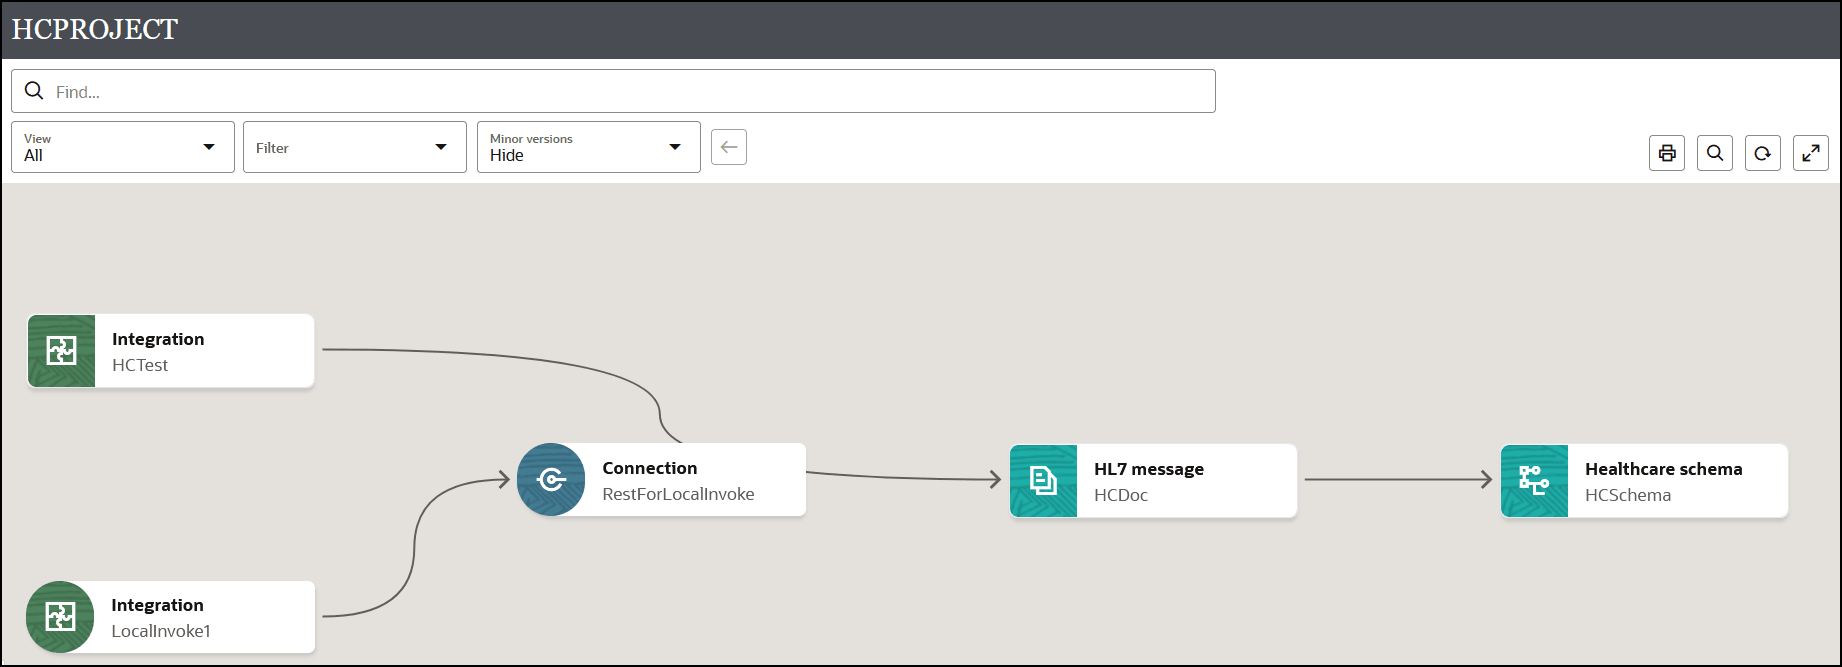Click the HL7 message document icon
The width and height of the screenshot is (1842, 667).
pos(1043,481)
